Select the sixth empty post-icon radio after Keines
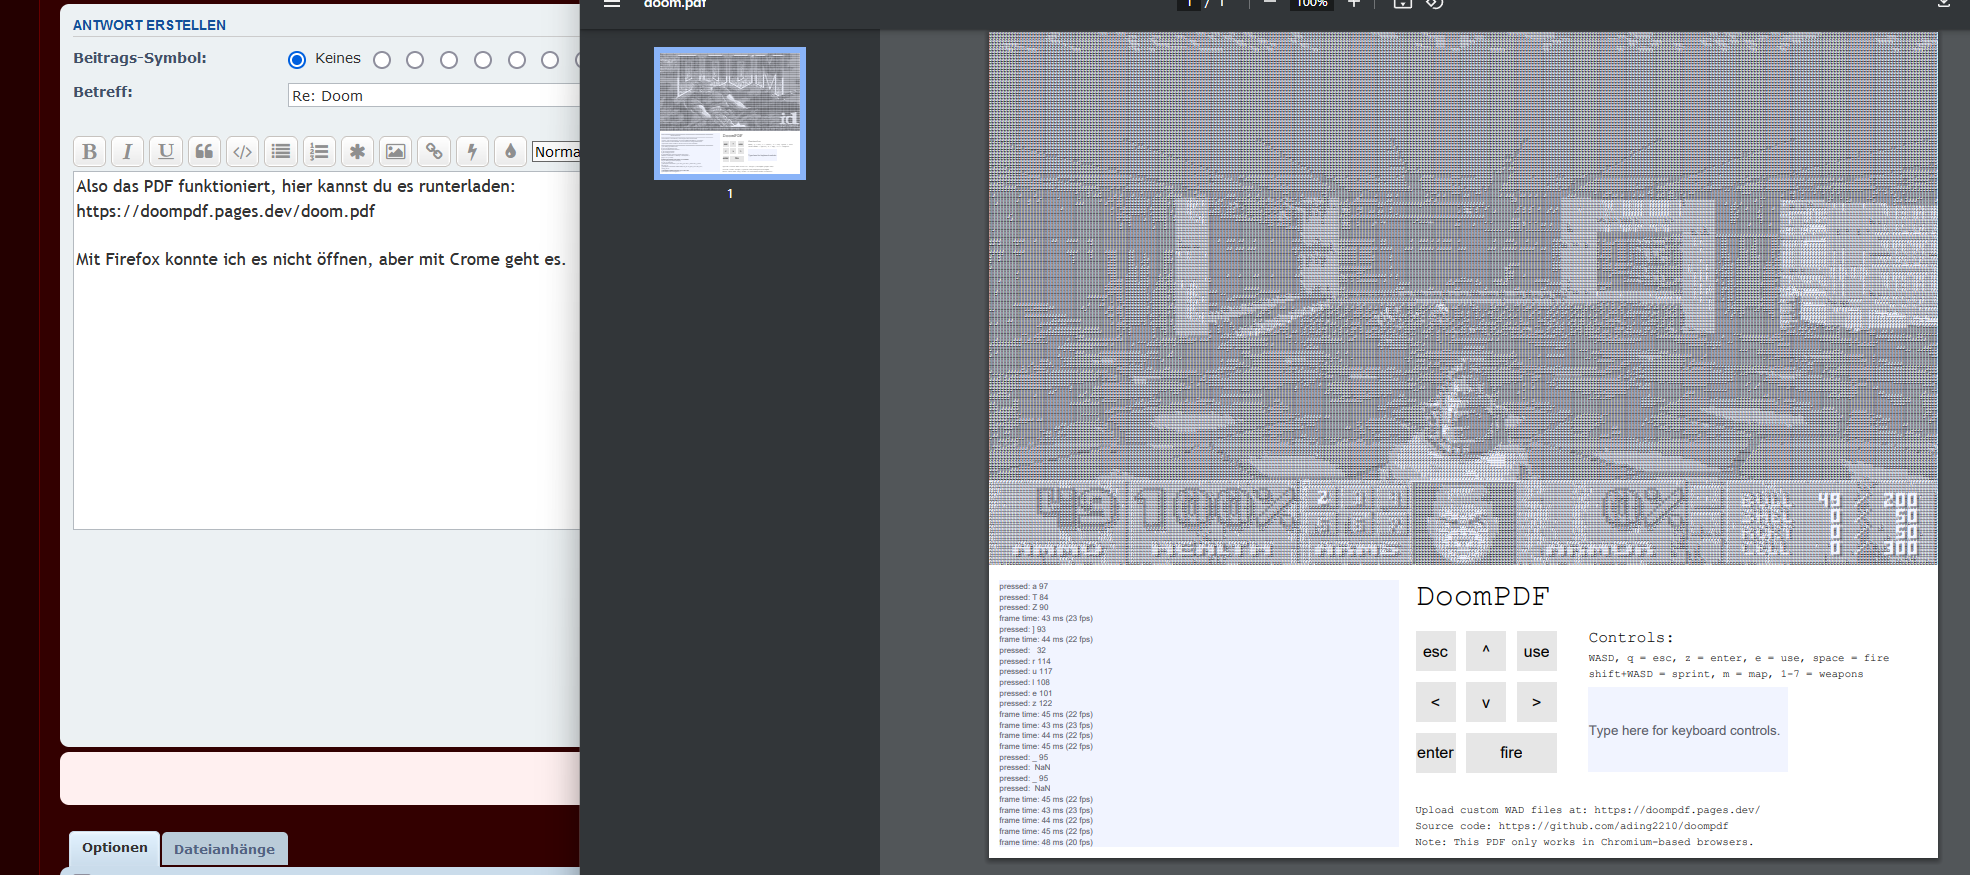This screenshot has height=875, width=1970. [550, 60]
